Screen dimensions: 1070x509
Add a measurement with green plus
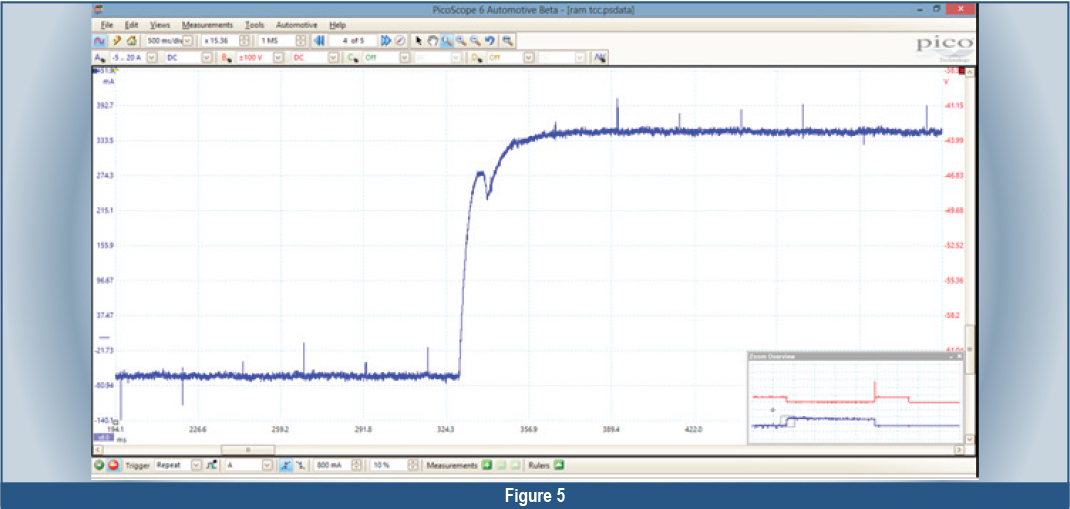coord(487,465)
